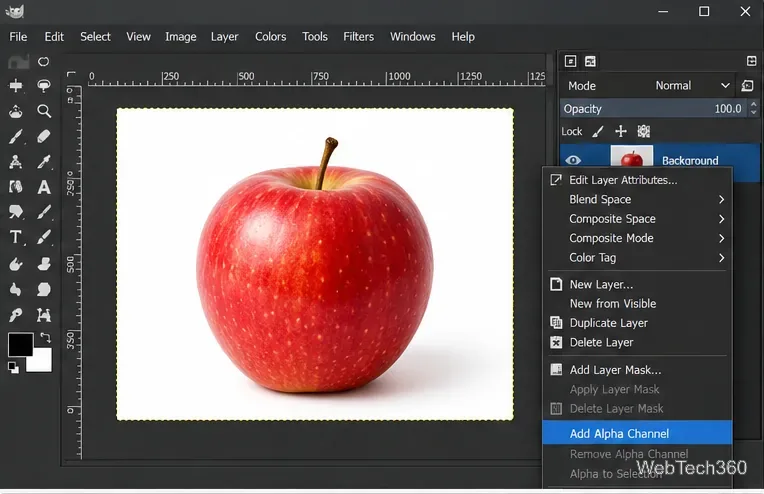Select the ellipse select tool
The image size is (764, 494).
pos(44,61)
